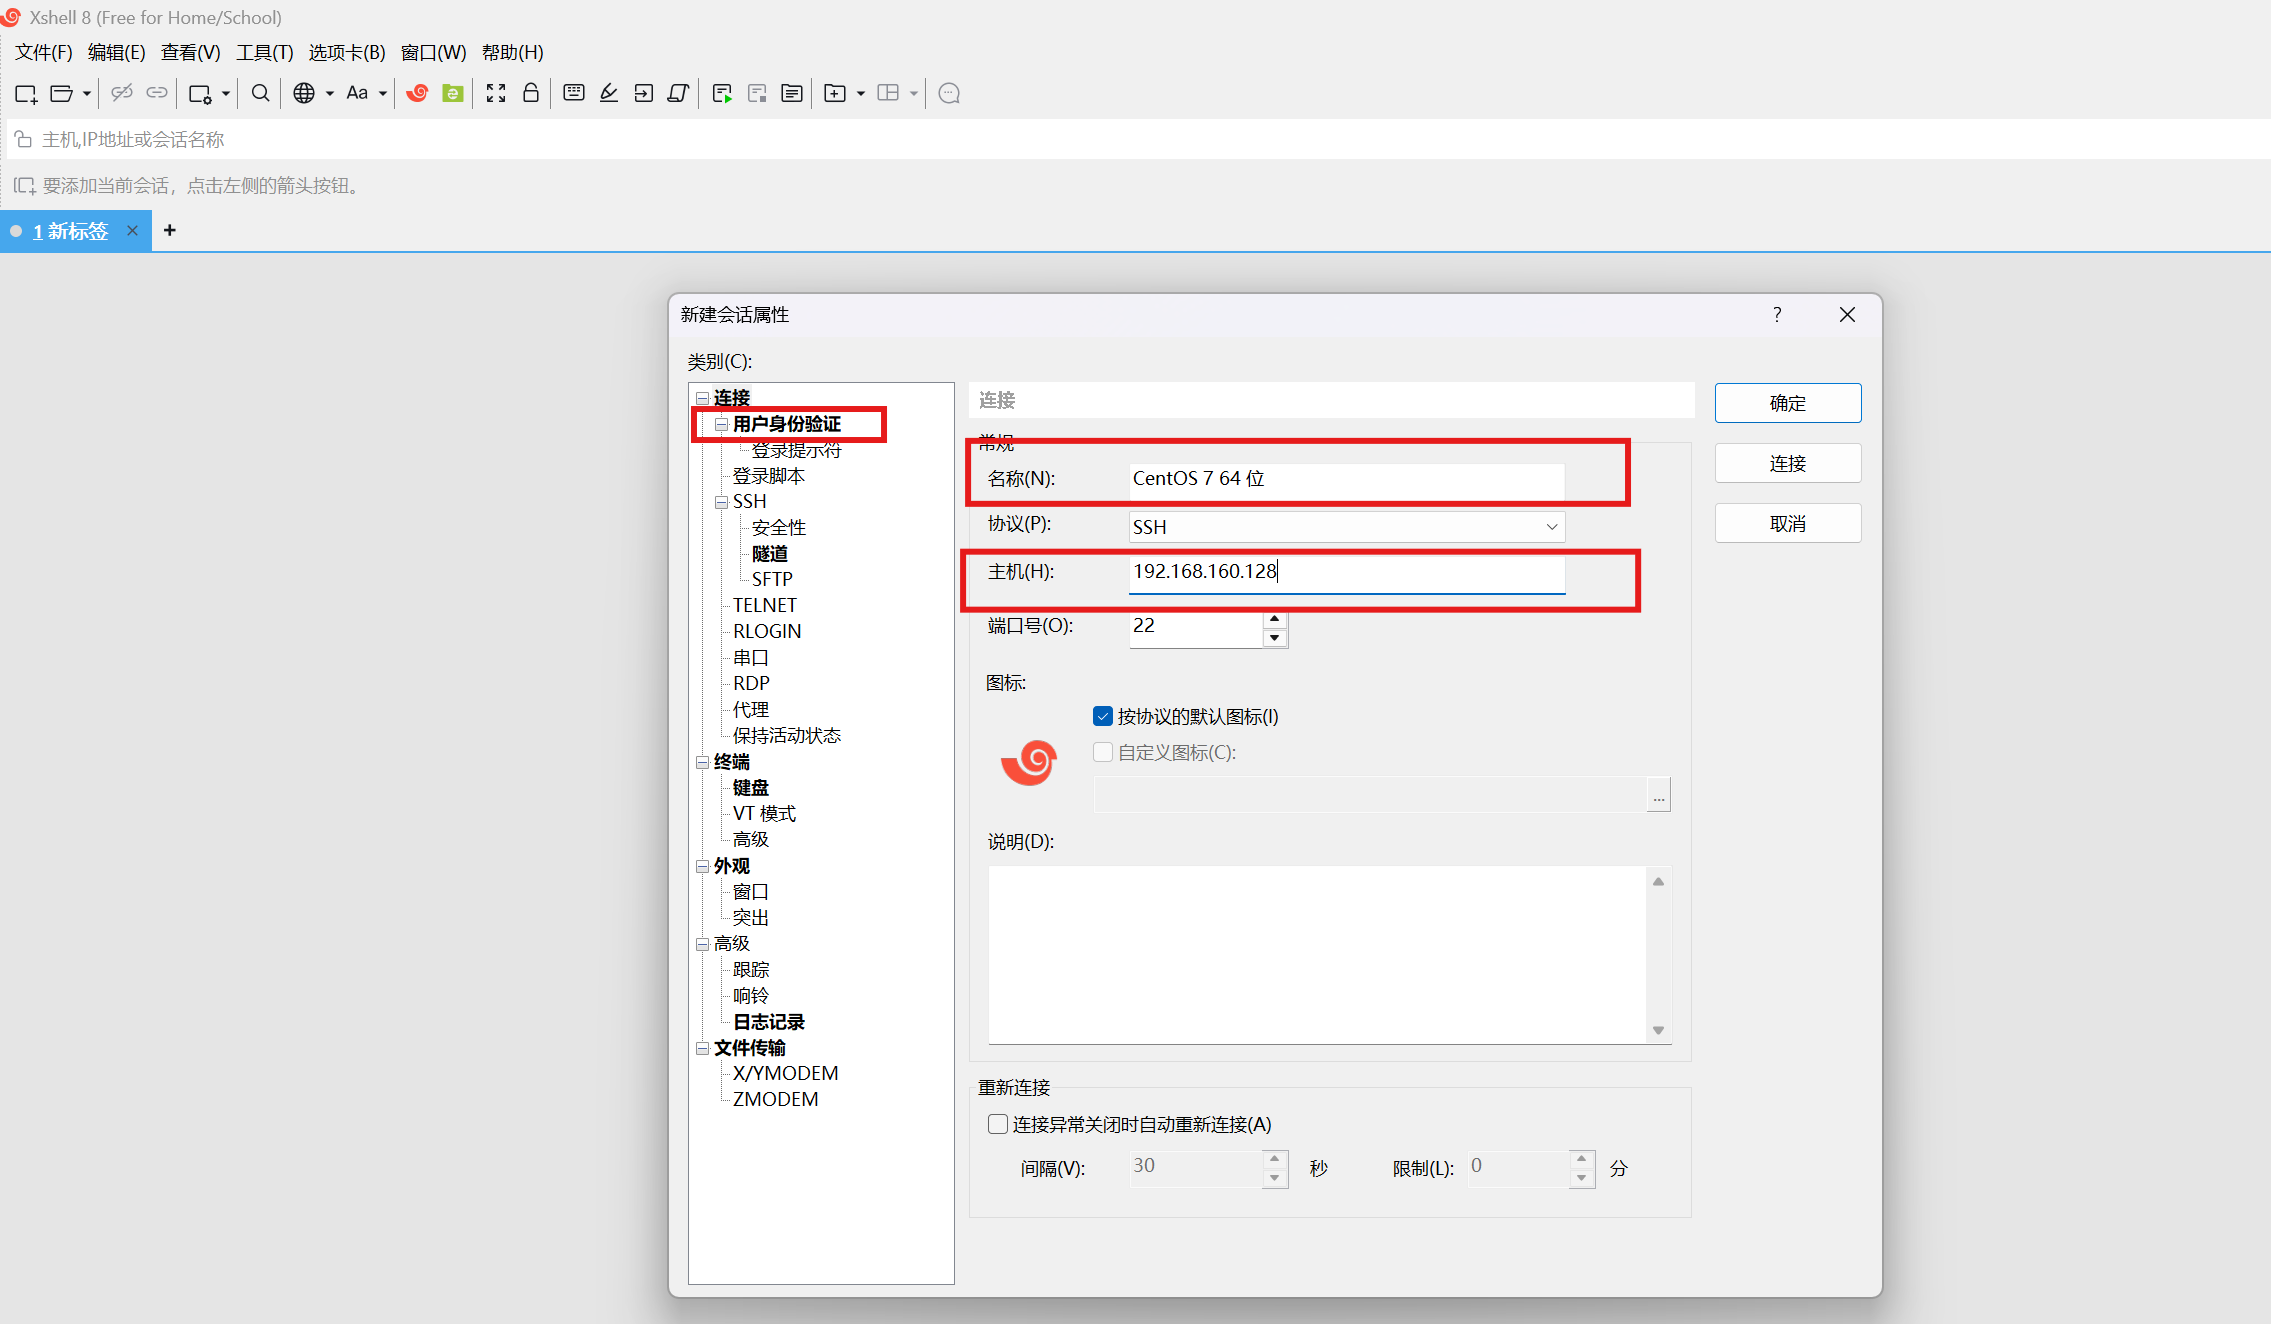Enable auto reconnect on abnormal close

coord(998,1124)
